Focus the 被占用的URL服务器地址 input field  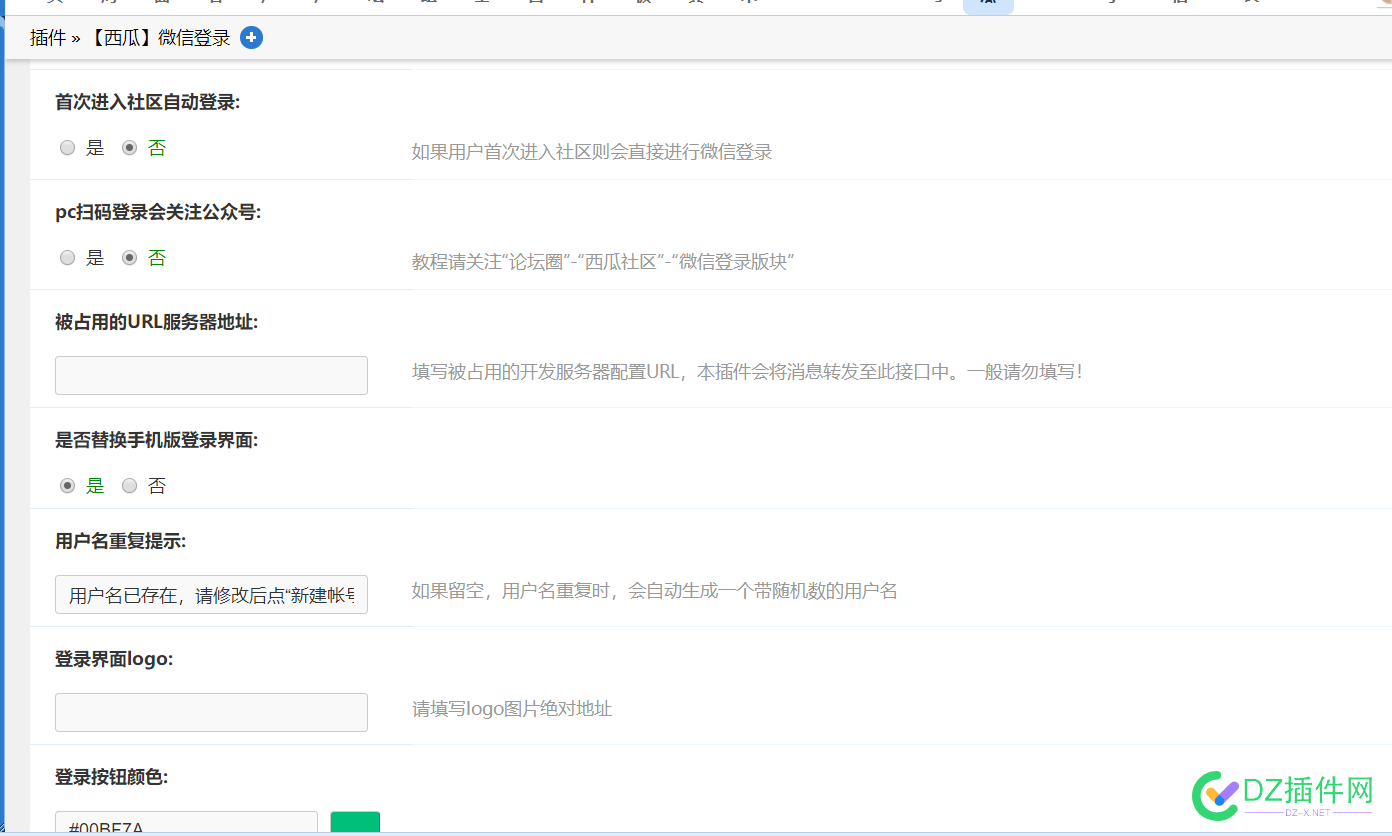tap(211, 375)
